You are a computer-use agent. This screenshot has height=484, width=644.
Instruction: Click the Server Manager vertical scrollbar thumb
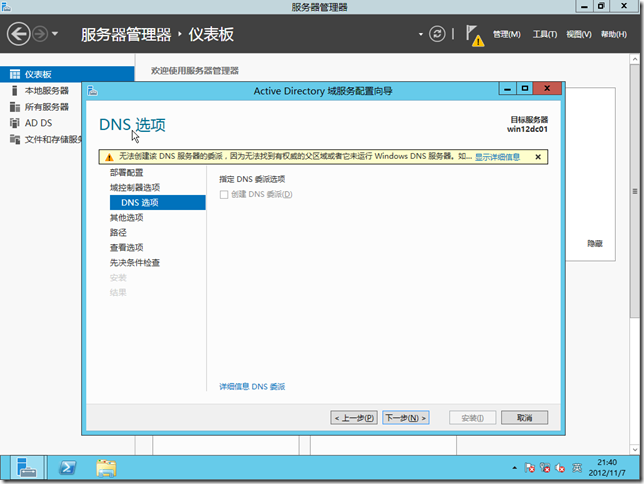click(635, 190)
